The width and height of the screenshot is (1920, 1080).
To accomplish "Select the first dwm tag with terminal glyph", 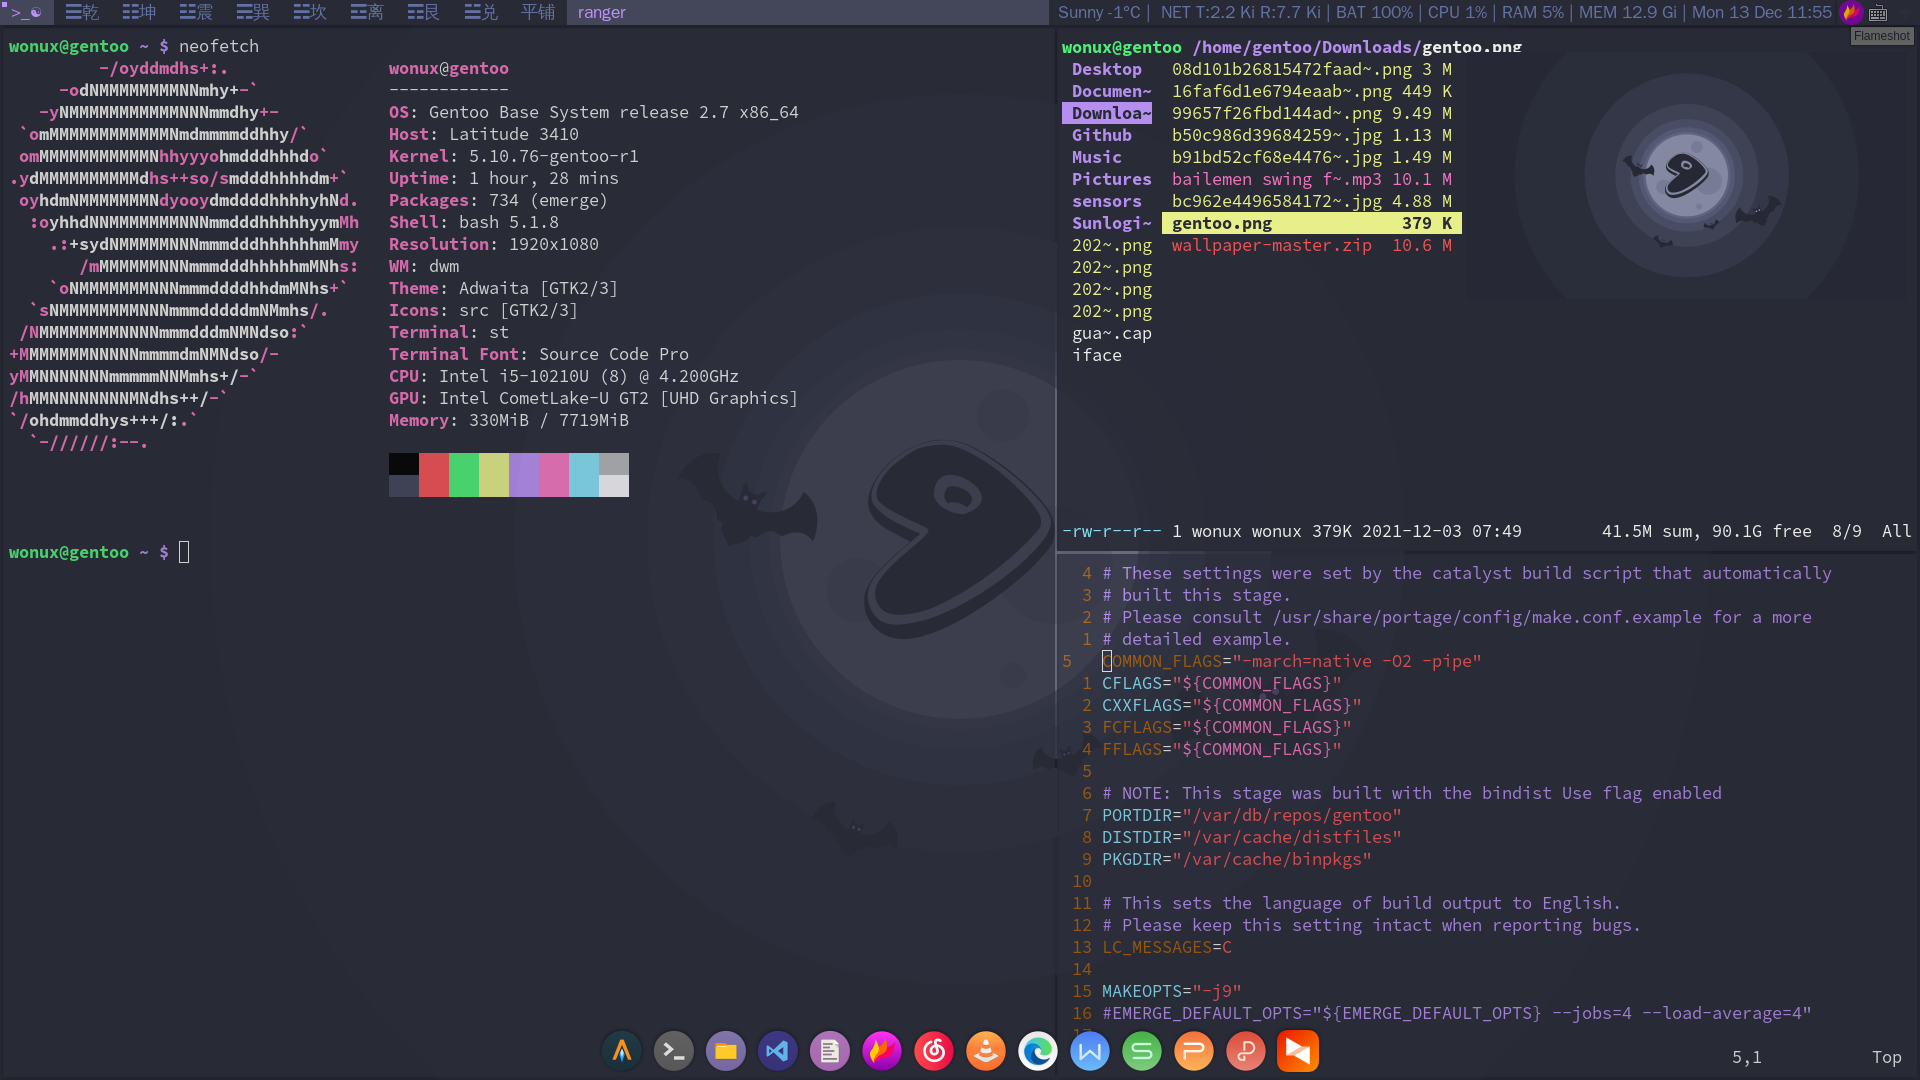I will point(27,12).
